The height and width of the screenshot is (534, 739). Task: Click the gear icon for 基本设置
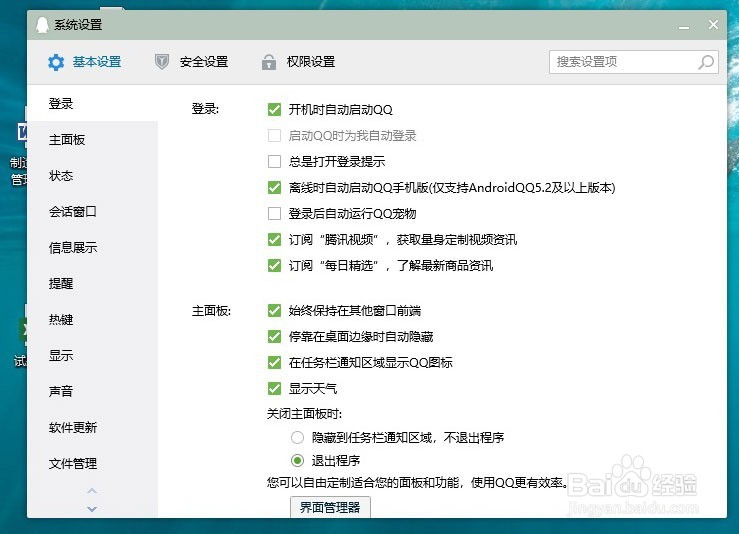tap(56, 62)
